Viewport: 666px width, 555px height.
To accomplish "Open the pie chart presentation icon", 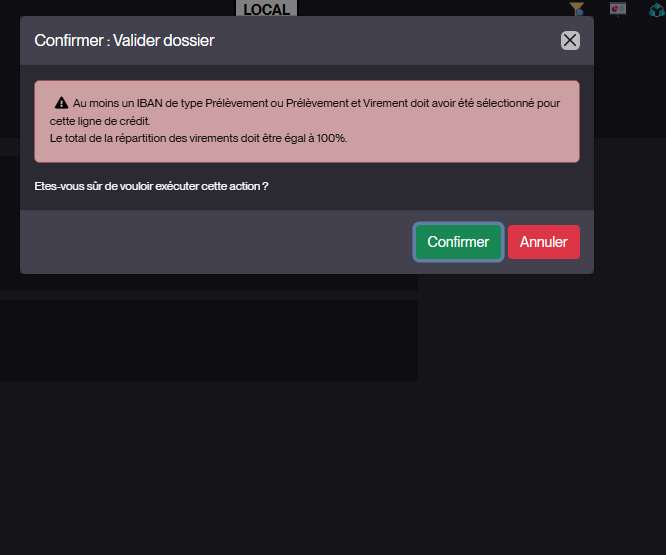I will (x=618, y=8).
